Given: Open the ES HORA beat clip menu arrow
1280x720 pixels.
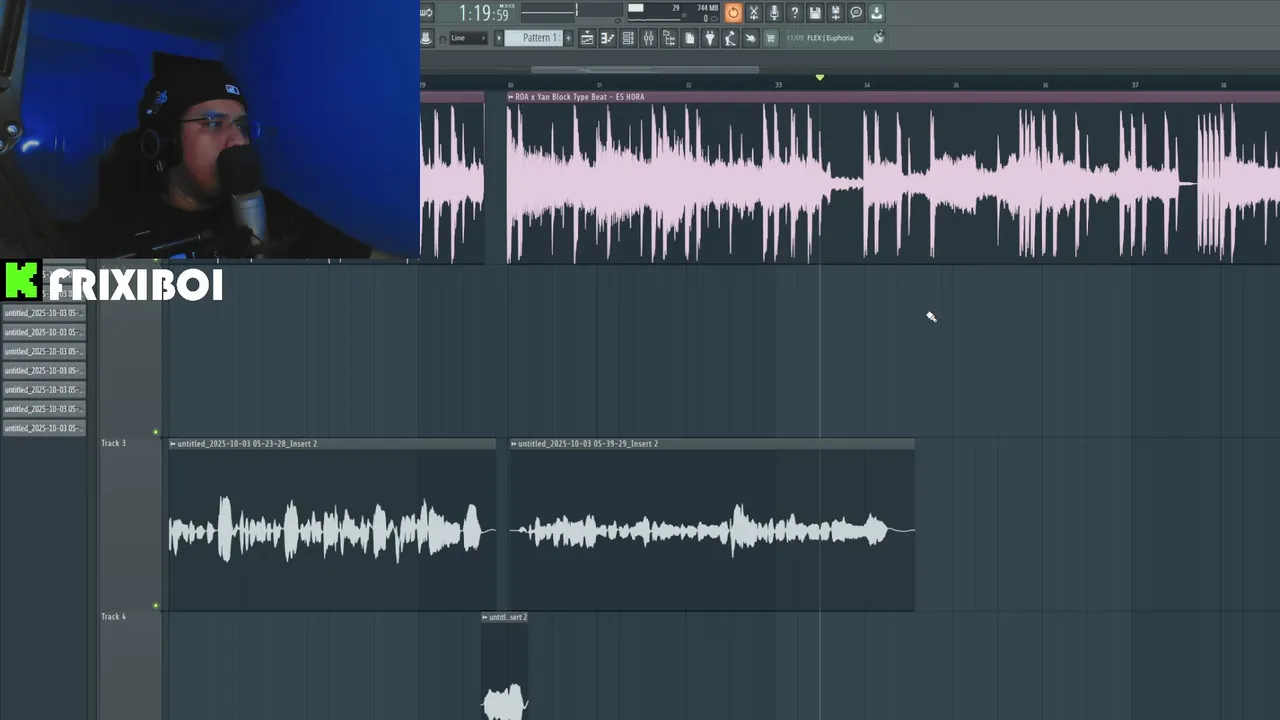Looking at the screenshot, I should tap(511, 97).
